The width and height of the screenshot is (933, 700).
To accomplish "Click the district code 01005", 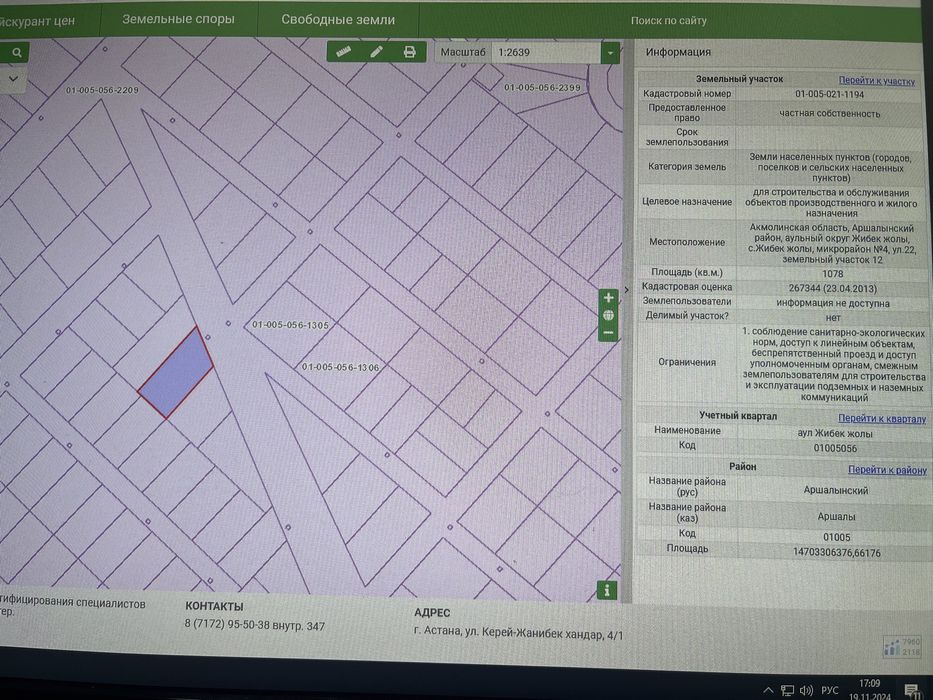I will (837, 538).
